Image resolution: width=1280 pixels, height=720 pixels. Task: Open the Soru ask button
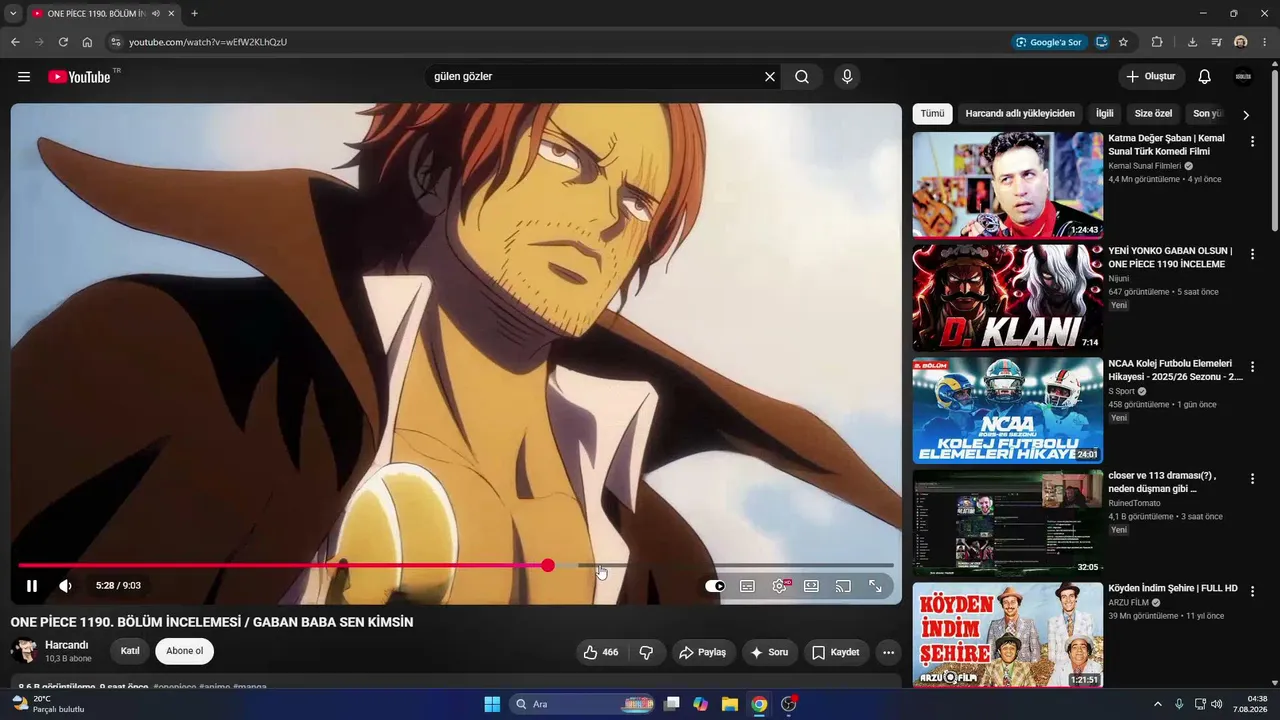(x=769, y=652)
